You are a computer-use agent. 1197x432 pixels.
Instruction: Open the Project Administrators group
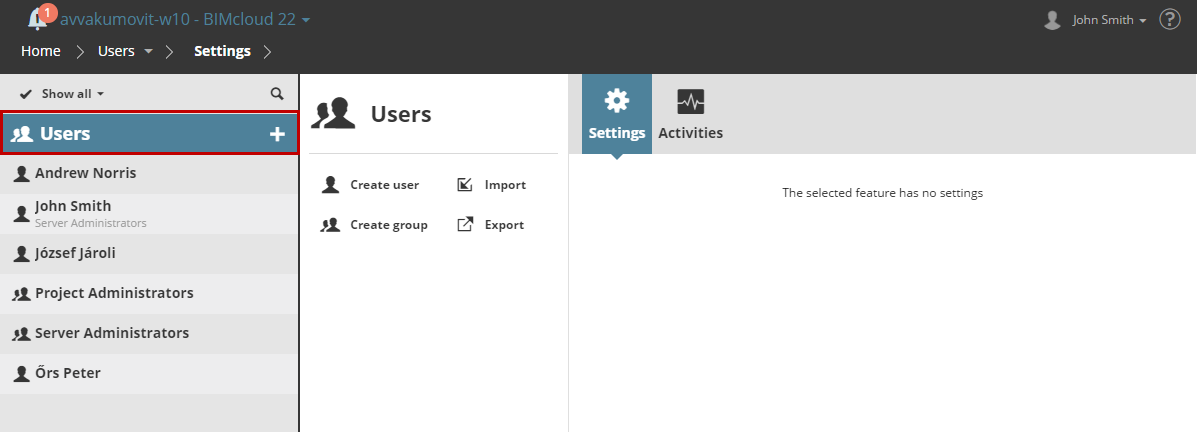click(x=114, y=293)
